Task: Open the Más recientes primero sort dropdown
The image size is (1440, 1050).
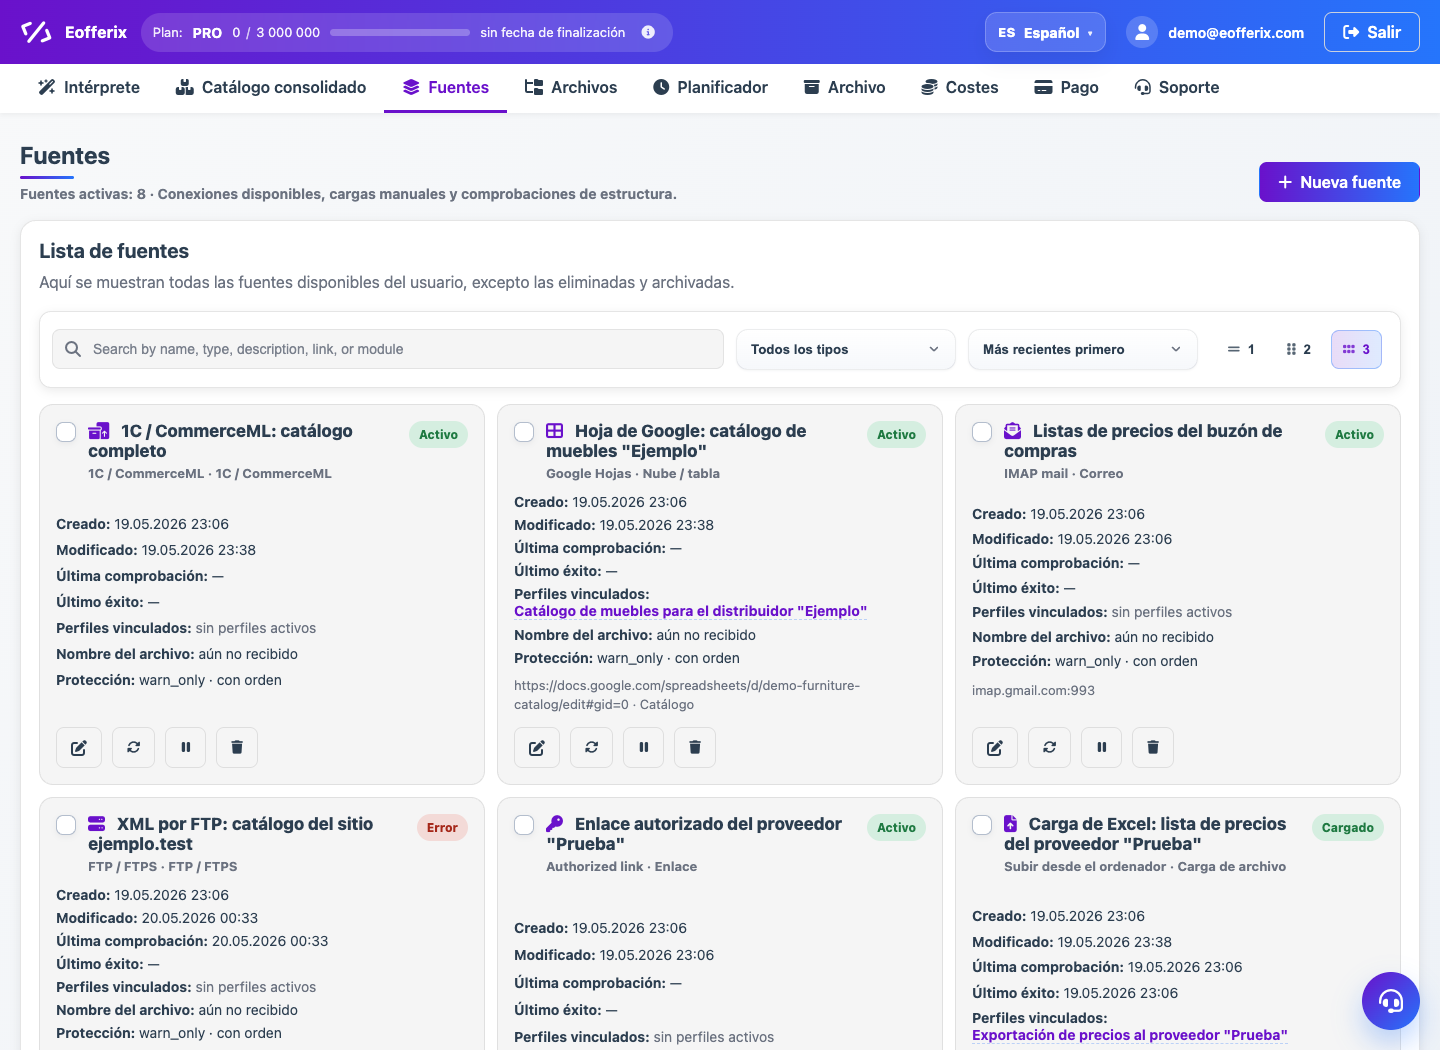Action: (x=1083, y=349)
